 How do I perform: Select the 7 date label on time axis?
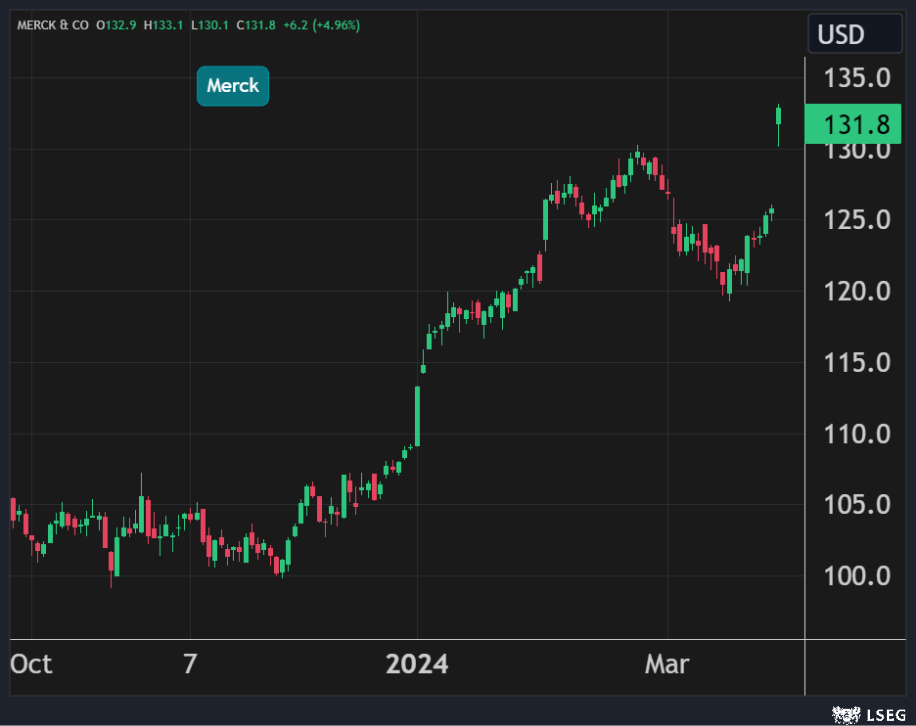click(190, 664)
